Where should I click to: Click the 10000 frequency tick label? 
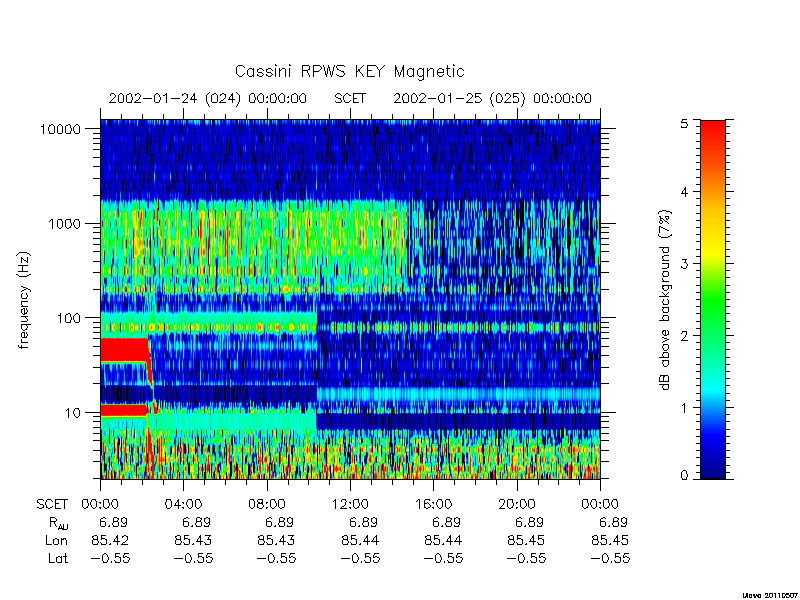(x=60, y=129)
